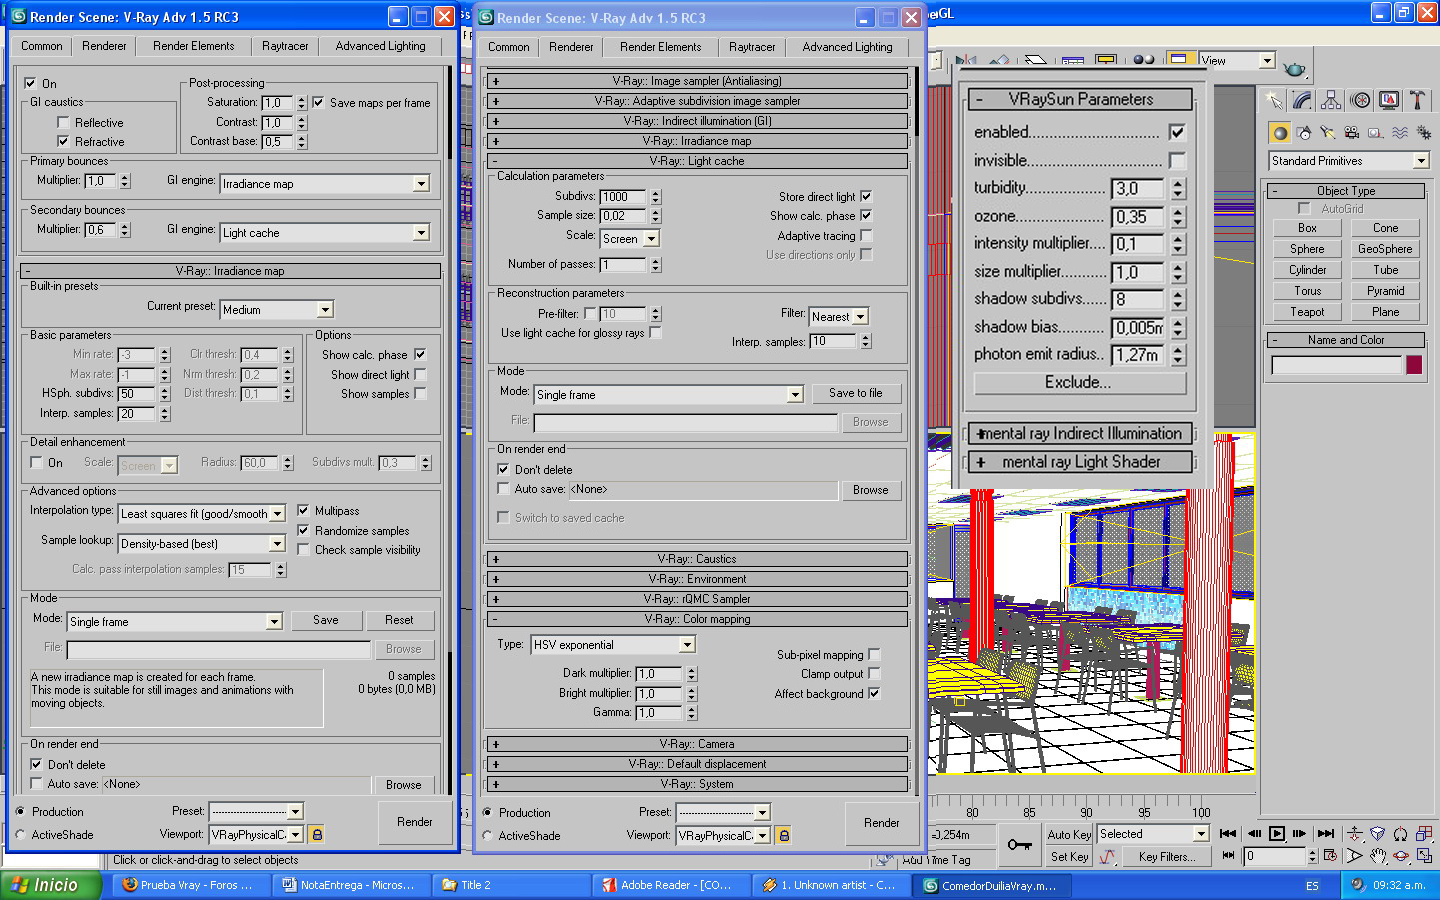This screenshot has width=1440, height=900.
Task: Open Raytracer tab in right Render Scene
Action: click(752, 47)
